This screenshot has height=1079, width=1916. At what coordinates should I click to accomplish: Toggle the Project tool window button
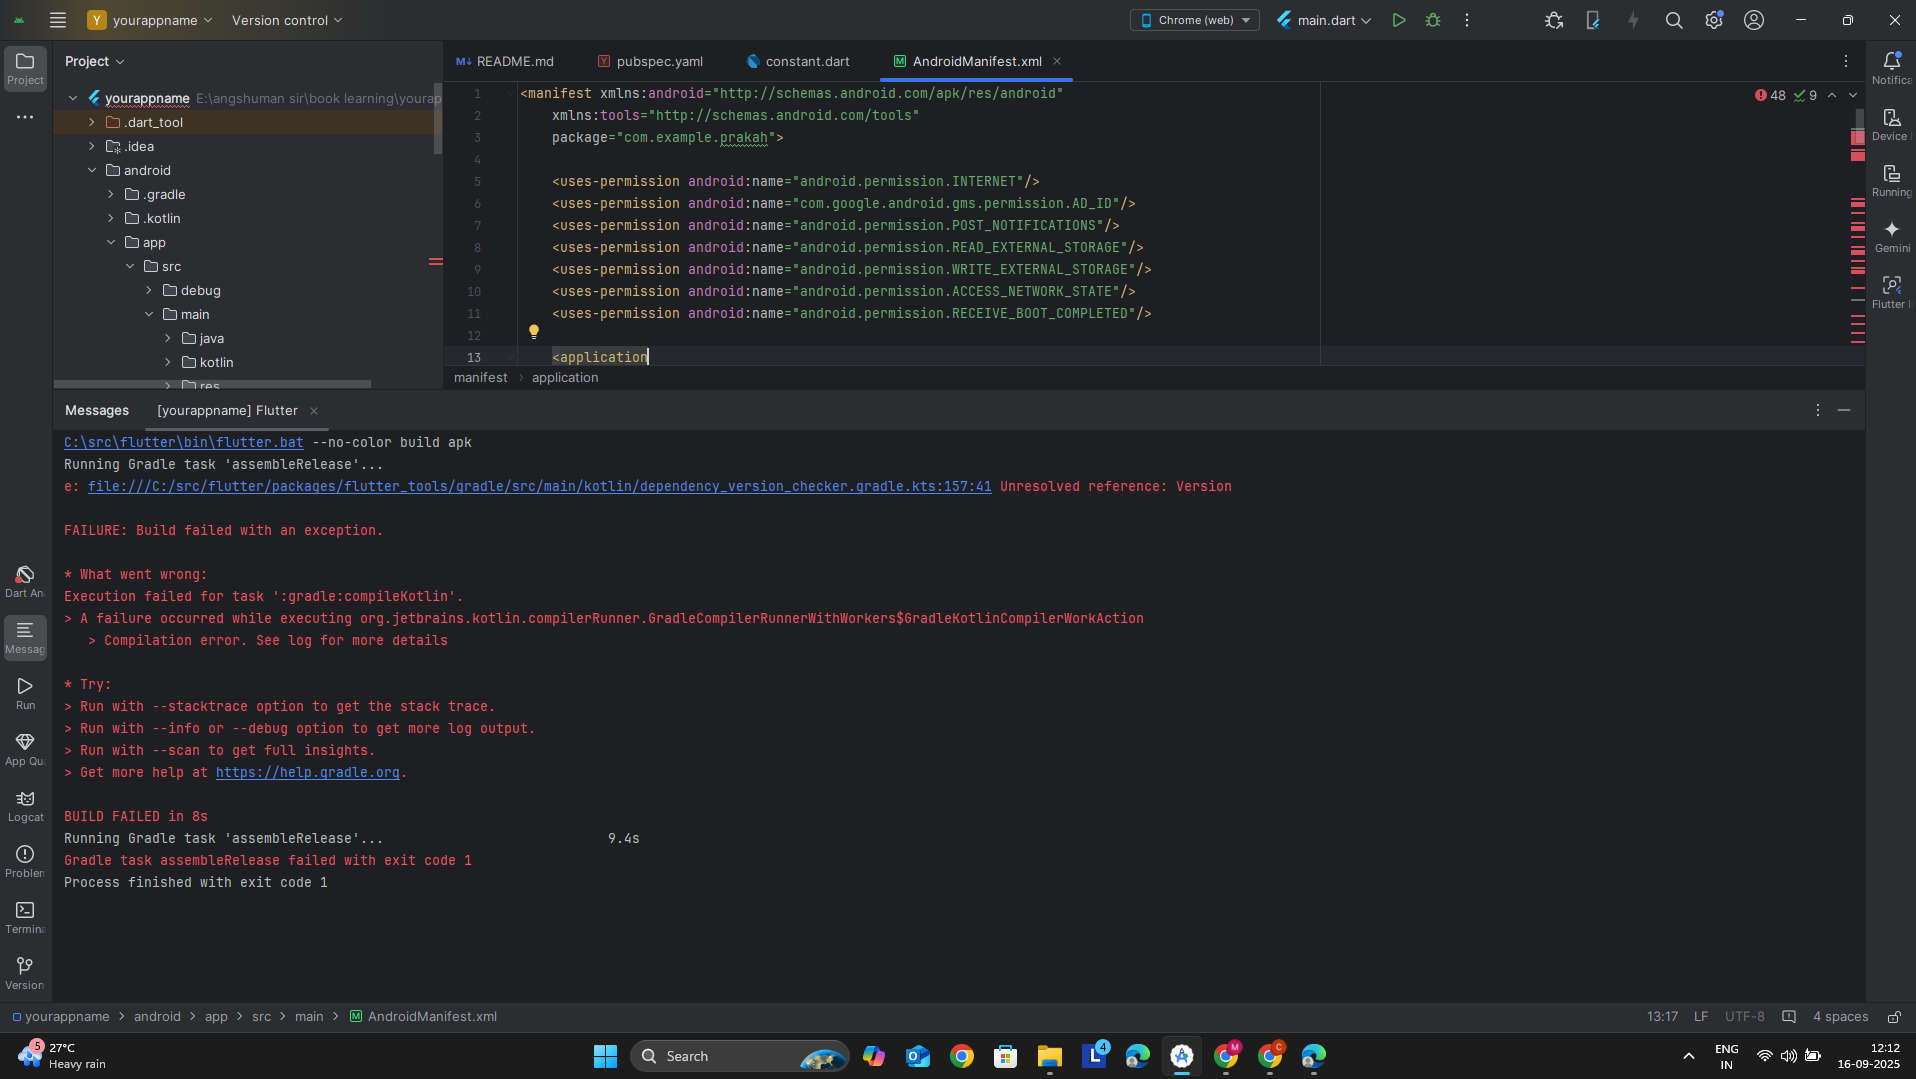[x=25, y=68]
